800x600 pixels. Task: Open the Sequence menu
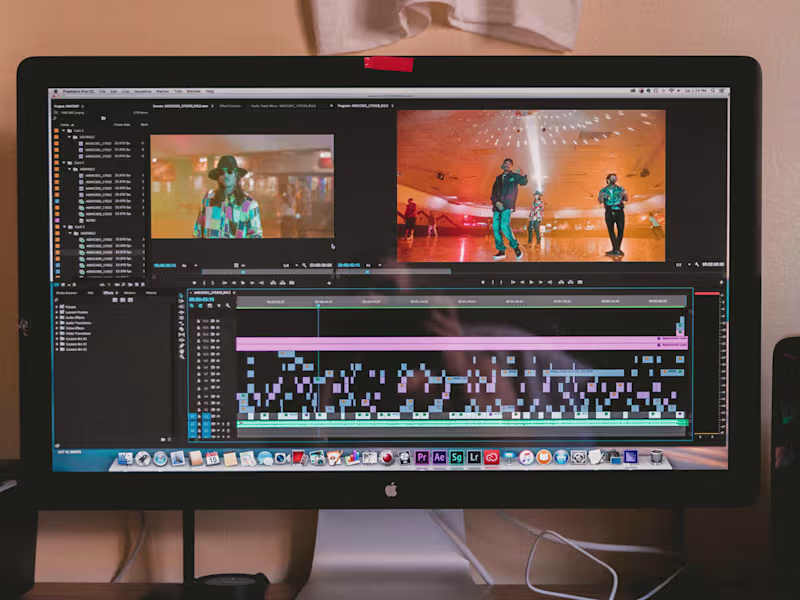click(x=143, y=91)
